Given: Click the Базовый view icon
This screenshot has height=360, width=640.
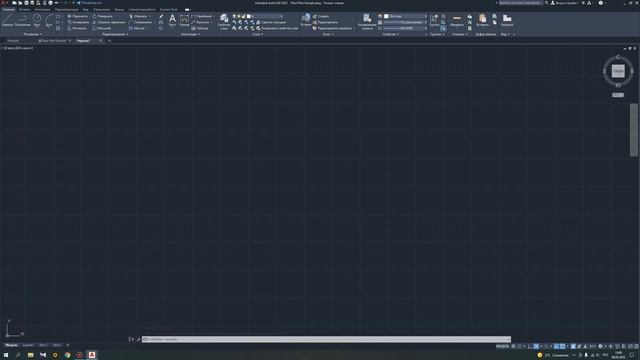Looking at the screenshot, I should click(x=507, y=20).
